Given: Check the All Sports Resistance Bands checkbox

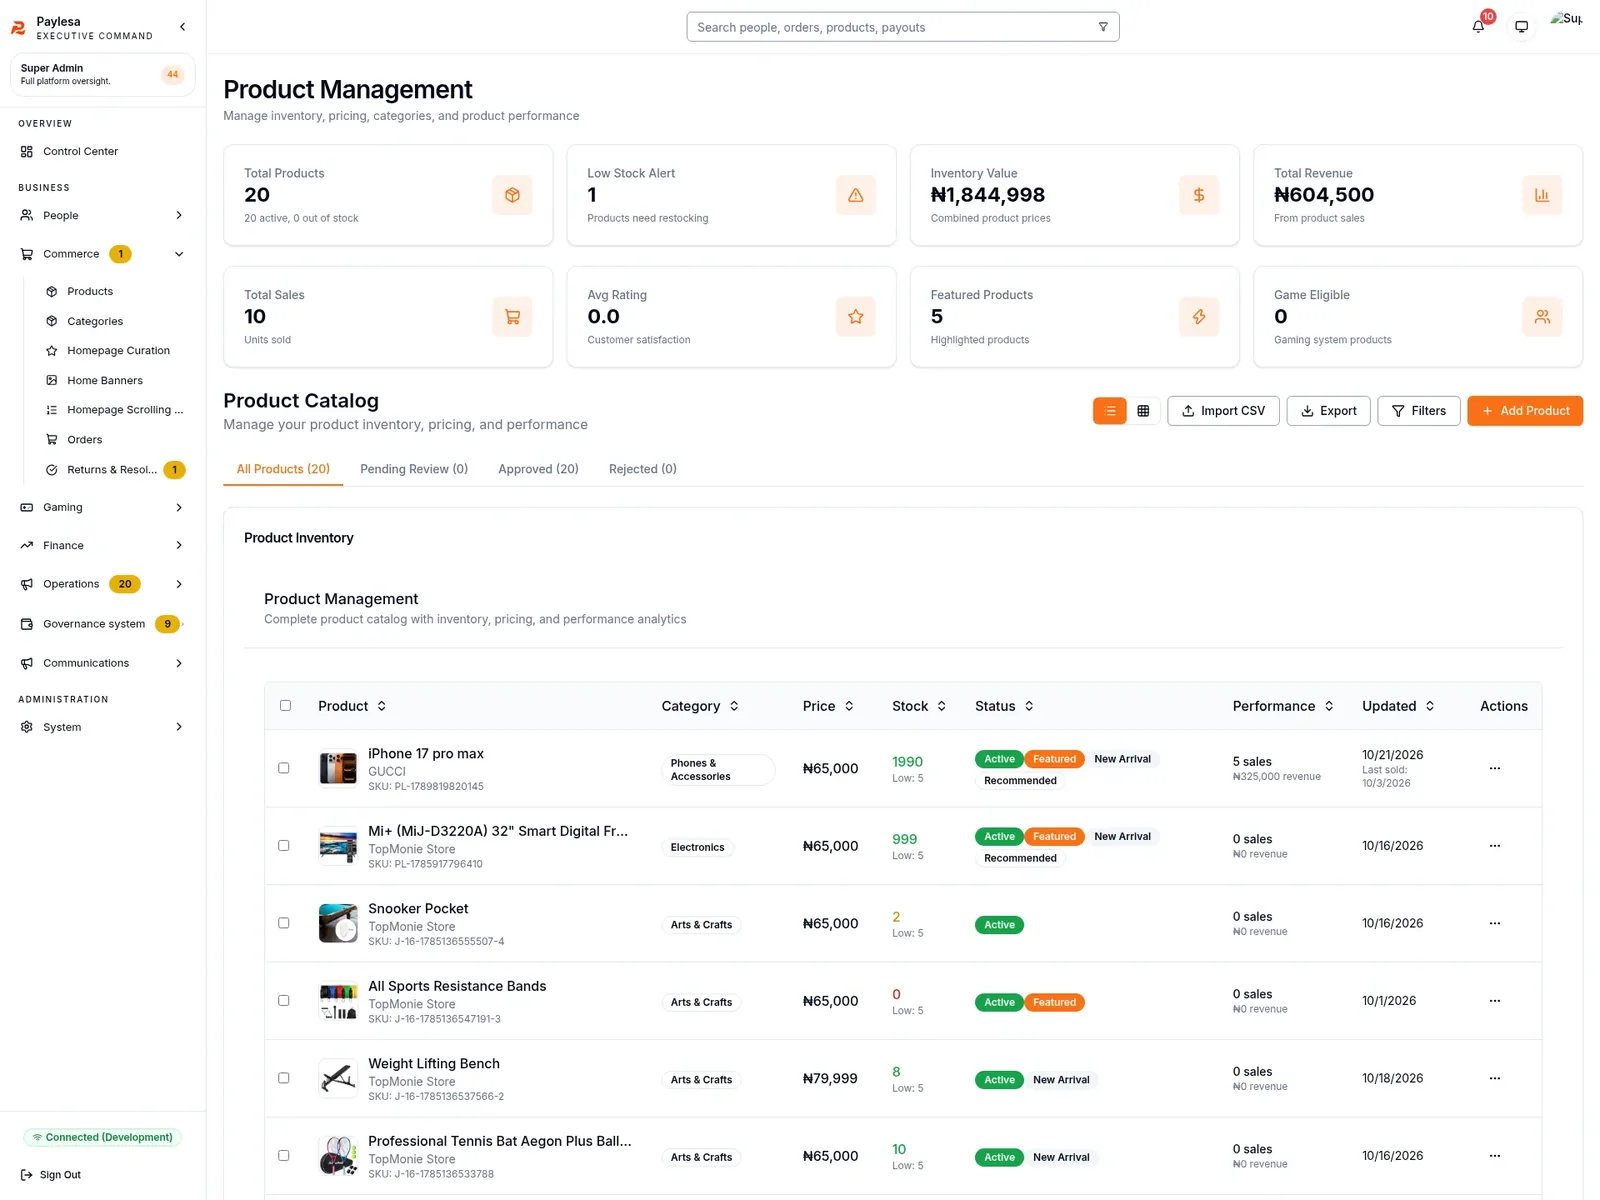Looking at the screenshot, I should (284, 1001).
